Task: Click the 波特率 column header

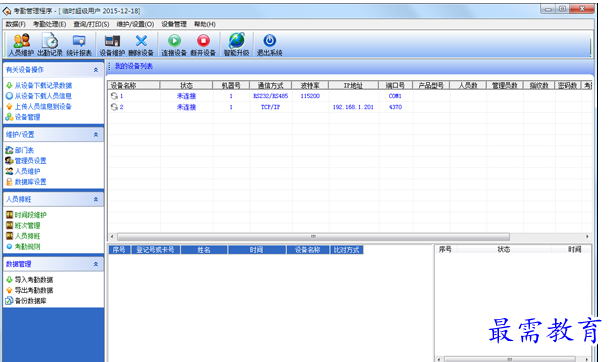Action: pyautogui.click(x=310, y=85)
